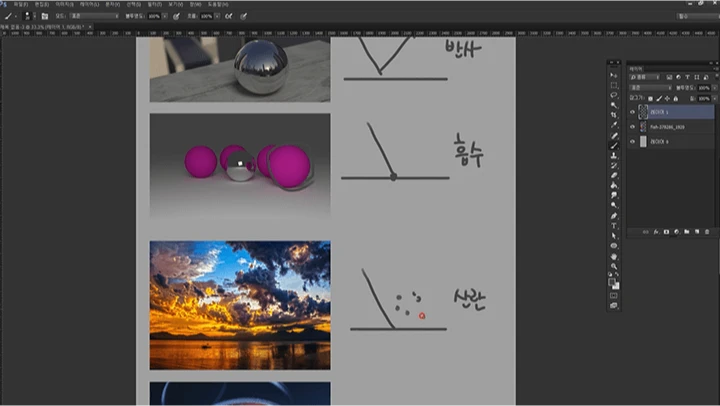Select the Smudge/Blur tool

(x=614, y=196)
